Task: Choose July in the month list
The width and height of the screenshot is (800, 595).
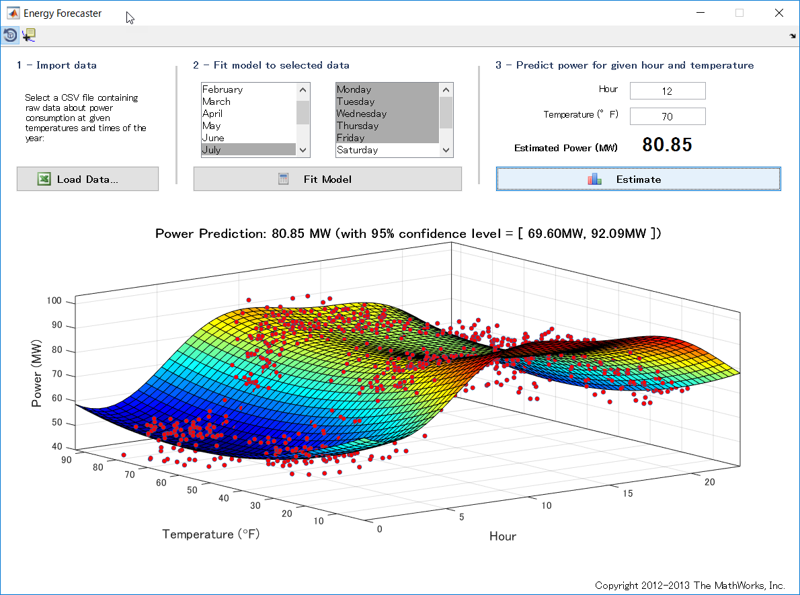Action: [x=212, y=150]
